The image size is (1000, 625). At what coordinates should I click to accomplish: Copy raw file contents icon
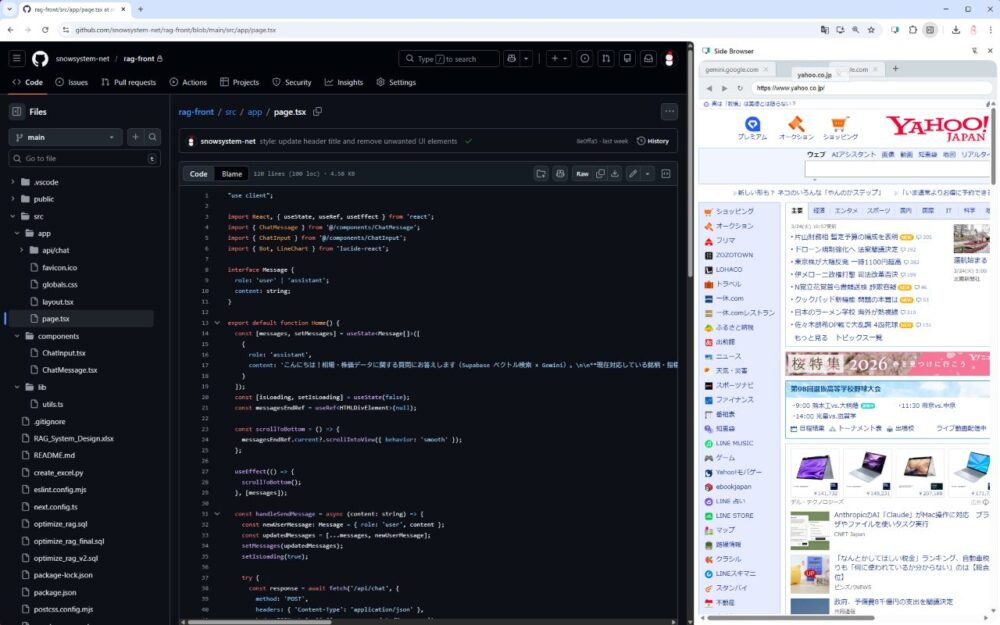coord(601,174)
